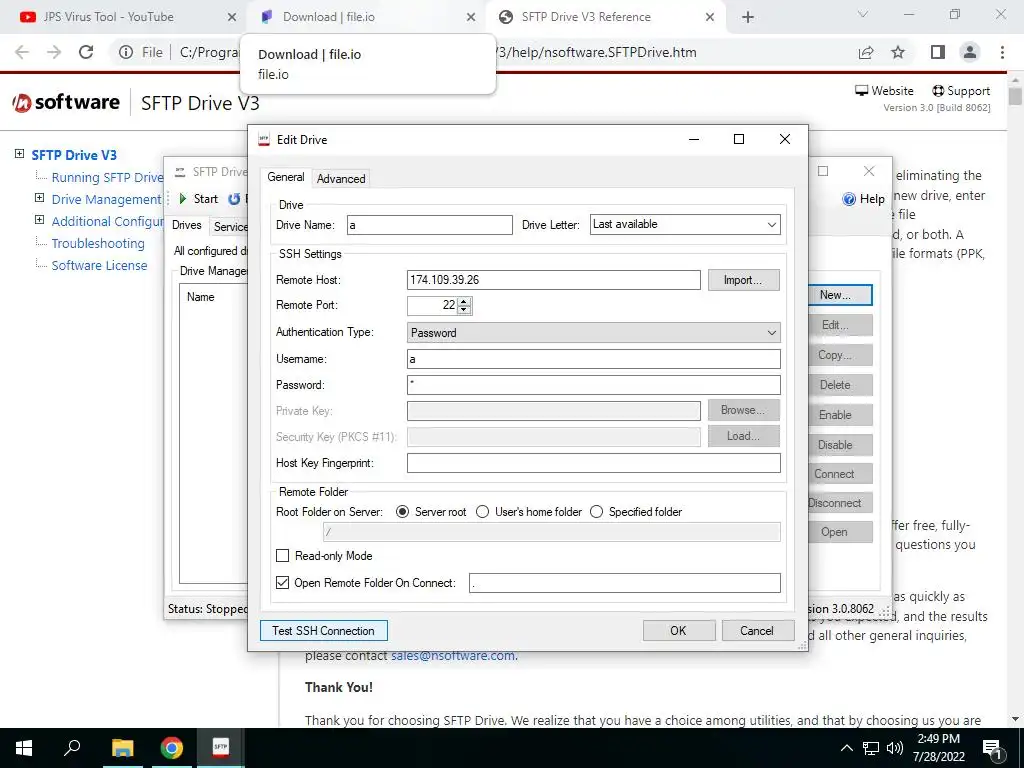Select the Drives tab in SFTP Drive window

[x=187, y=225]
